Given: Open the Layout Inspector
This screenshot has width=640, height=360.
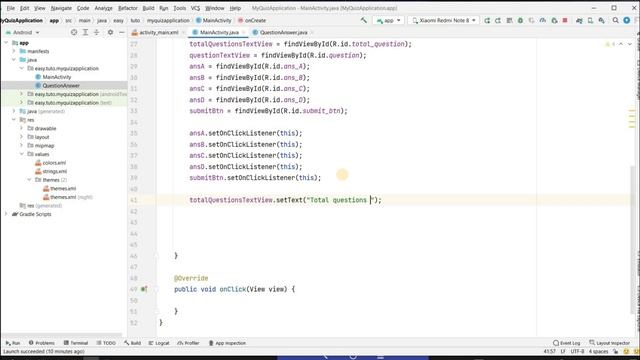Looking at the screenshot, I should 610,343.
